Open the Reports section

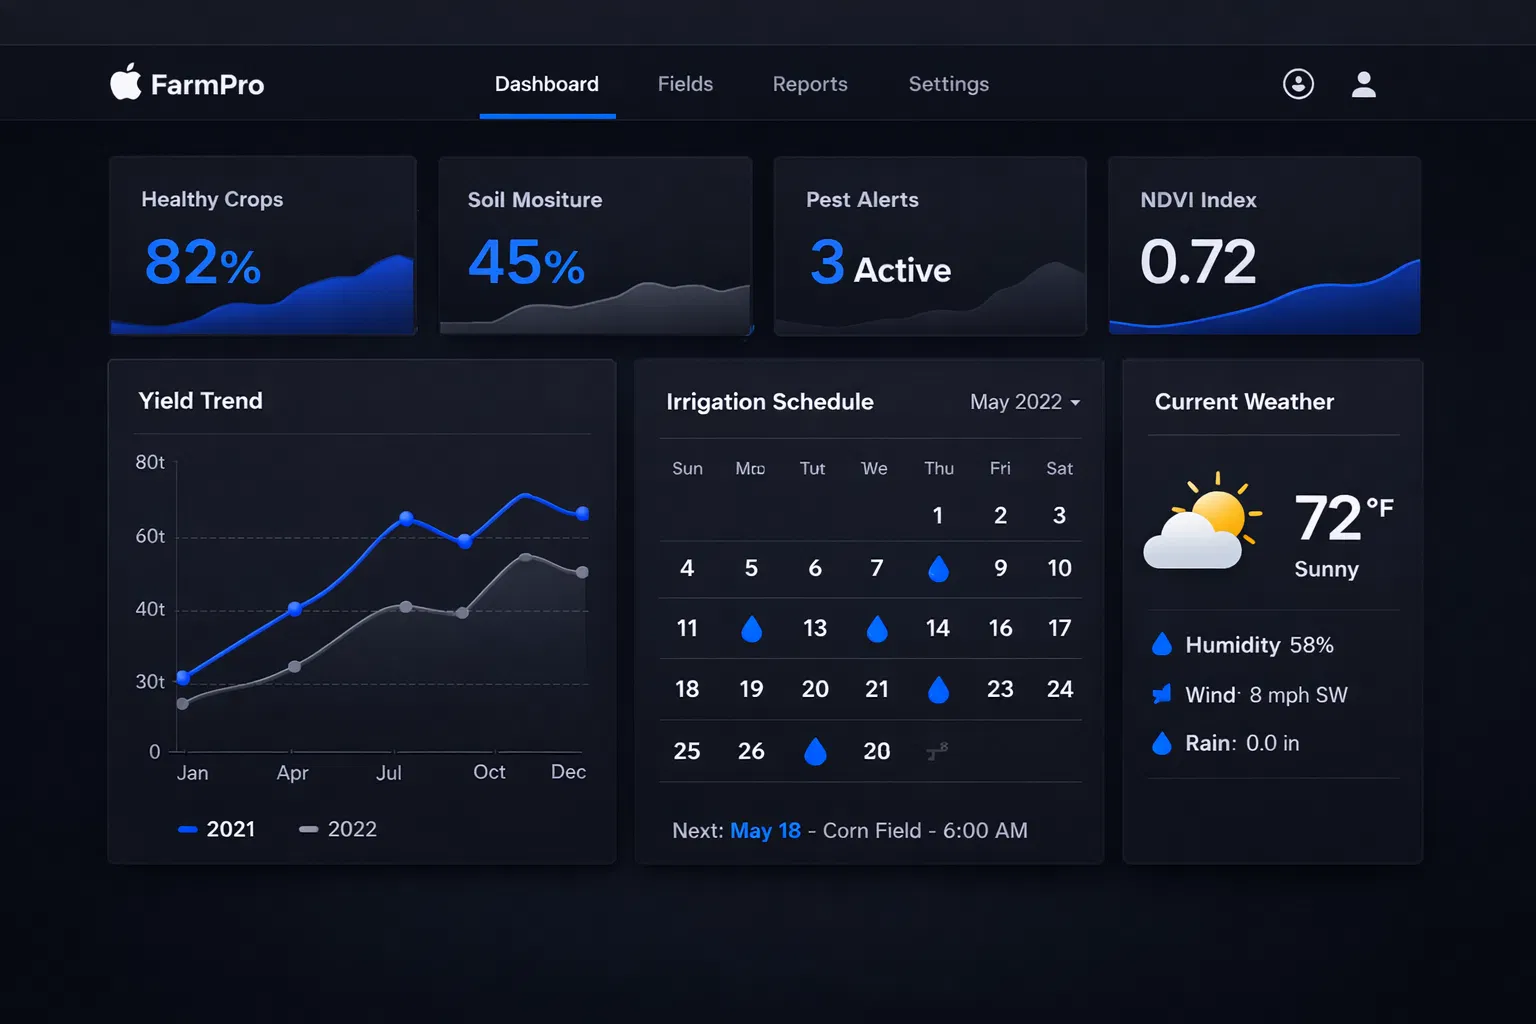pos(810,84)
